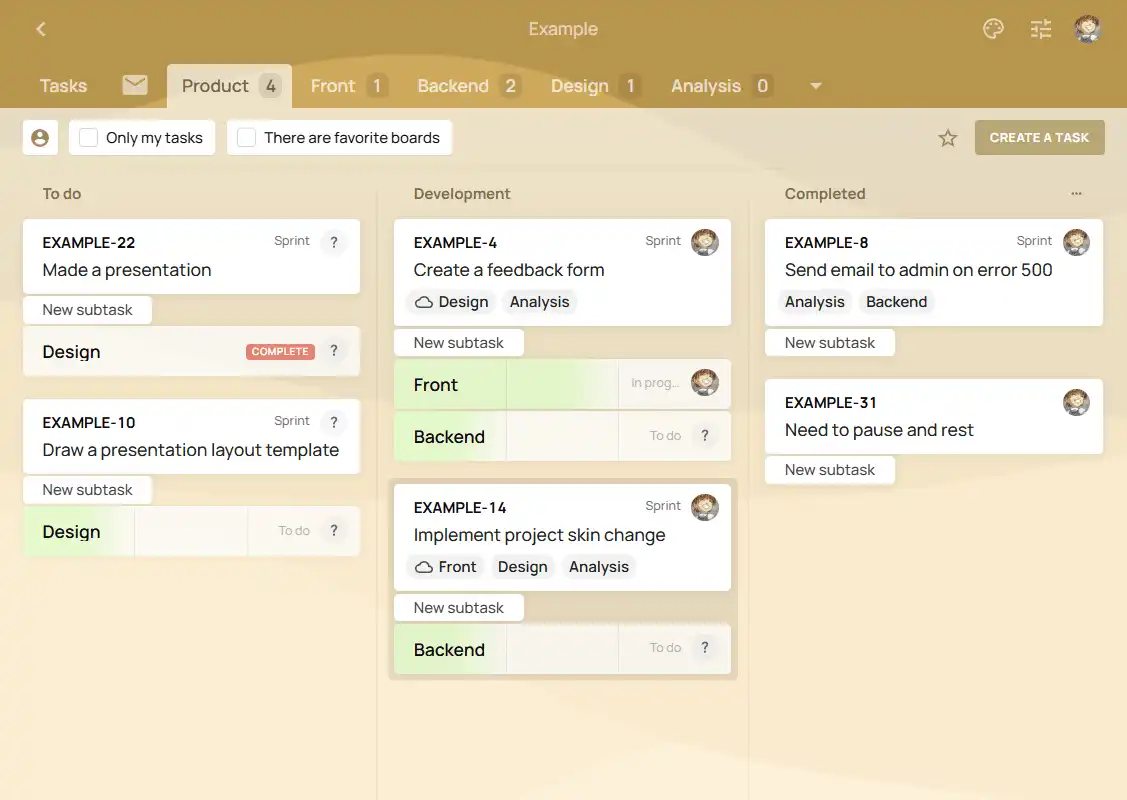Toggle There are favorite boards checkbox
The width and height of the screenshot is (1127, 800).
(x=247, y=138)
